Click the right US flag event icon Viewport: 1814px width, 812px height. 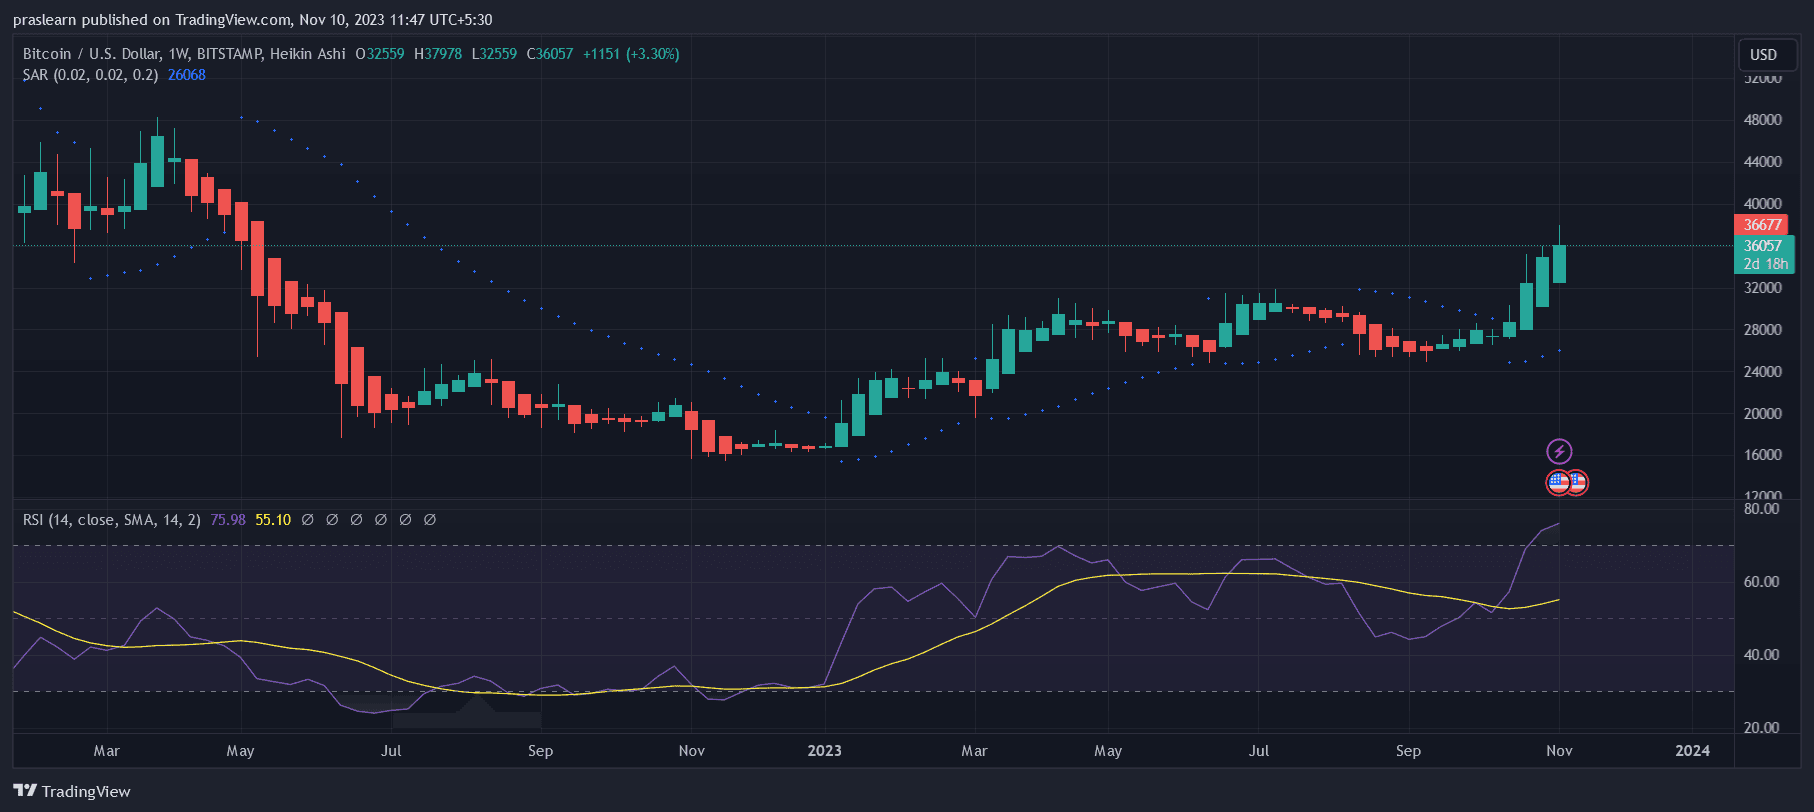[x=1577, y=483]
